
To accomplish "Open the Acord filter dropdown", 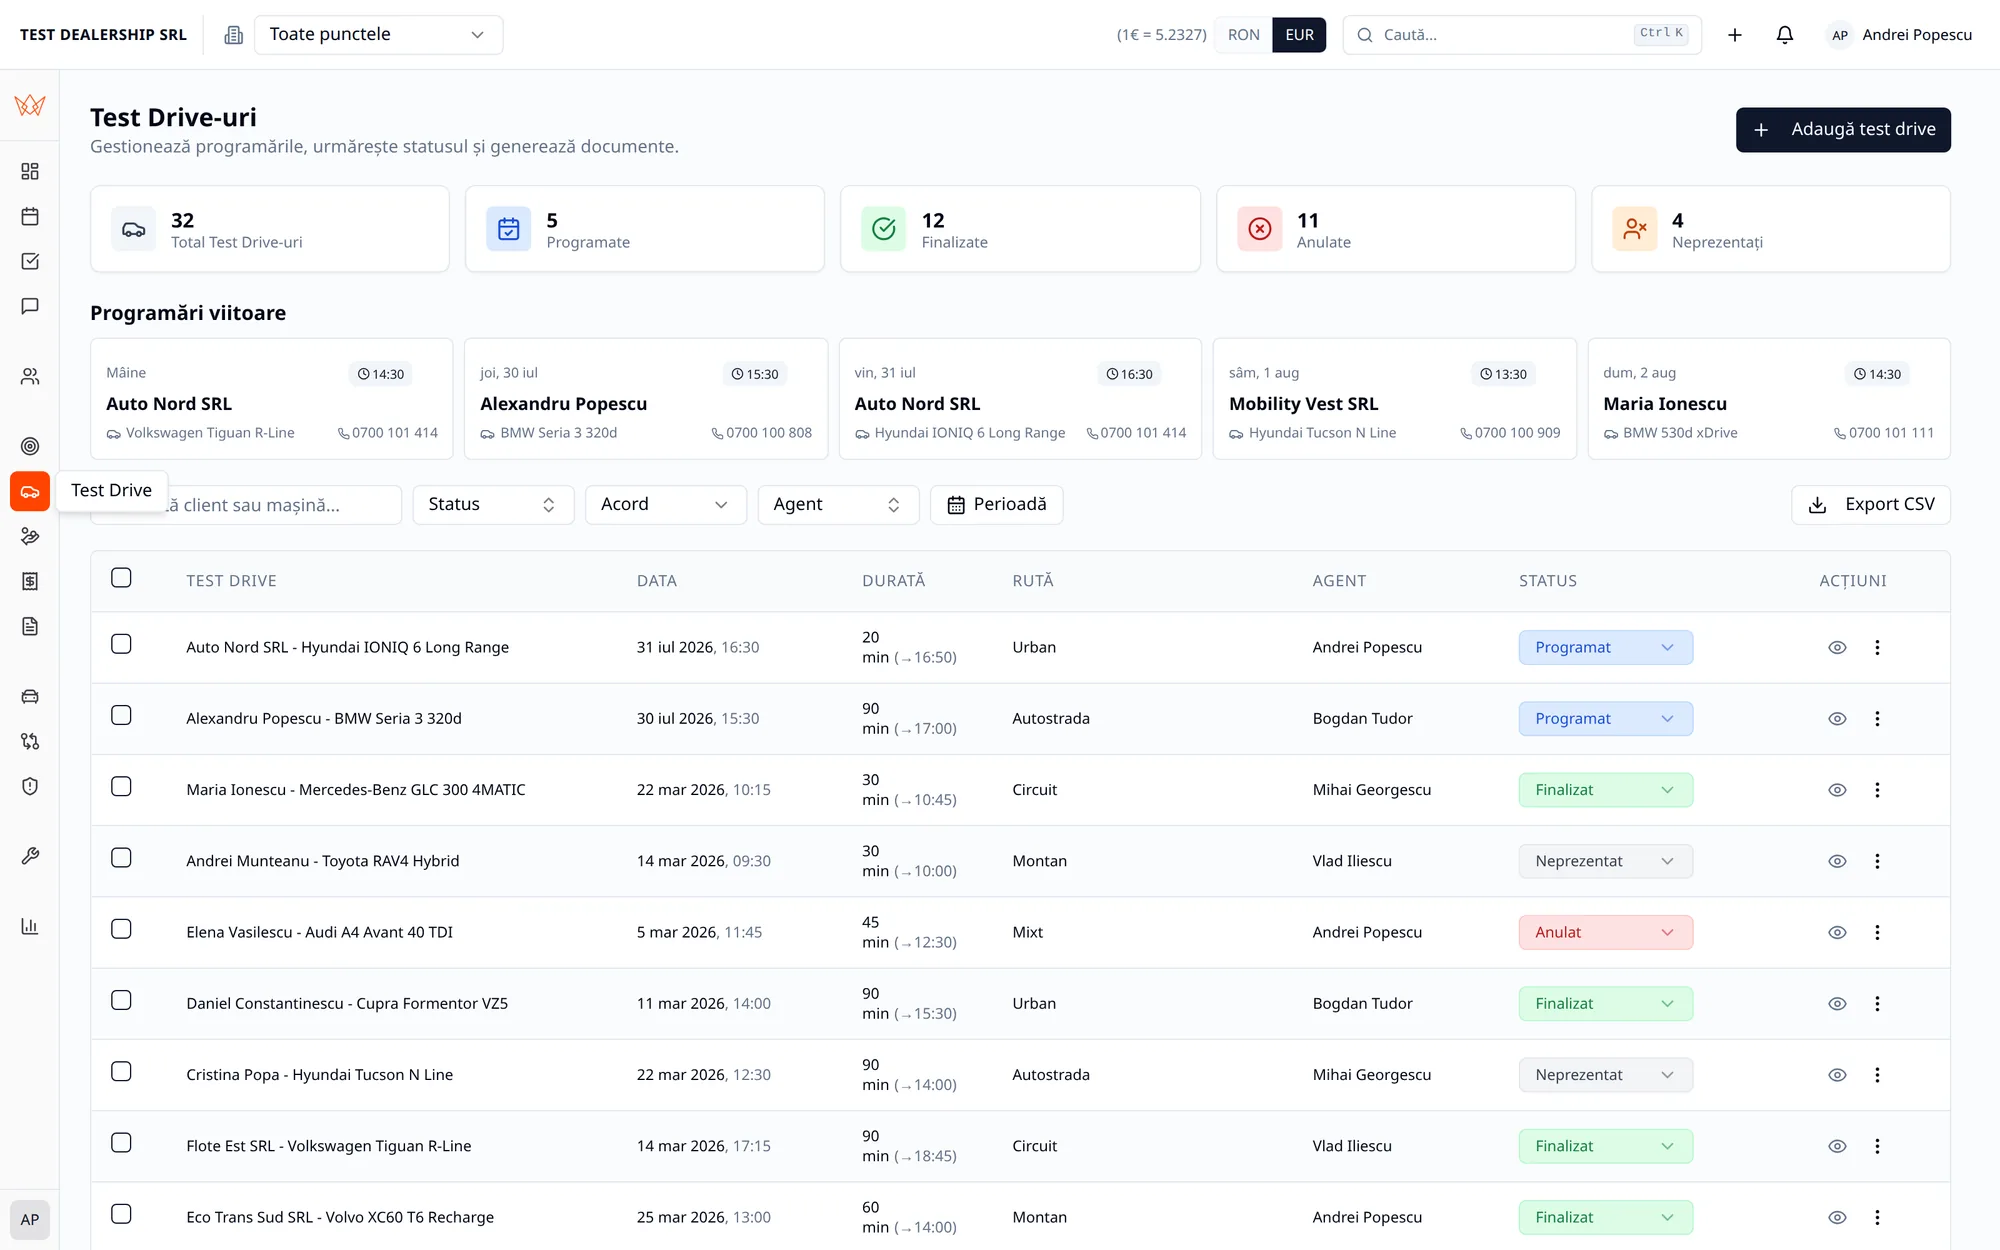I will click(665, 505).
